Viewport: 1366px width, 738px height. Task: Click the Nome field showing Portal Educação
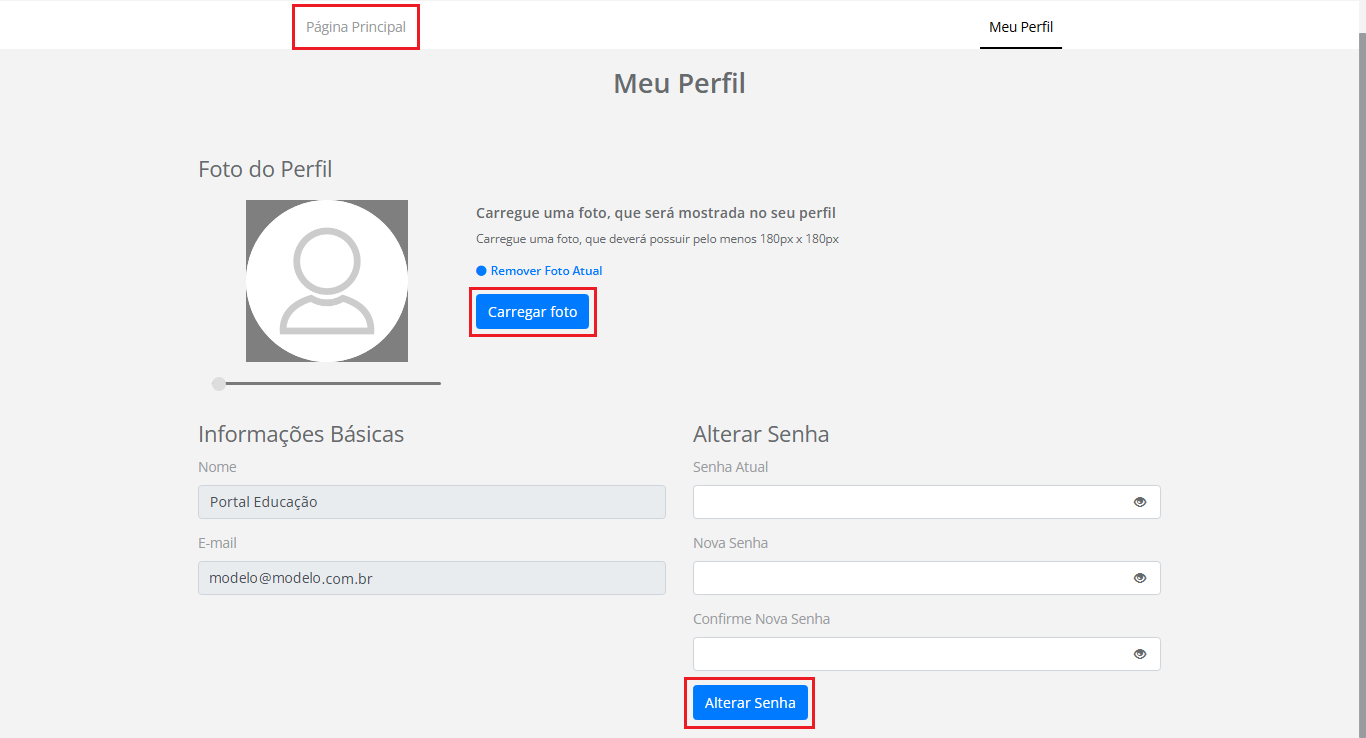point(431,502)
